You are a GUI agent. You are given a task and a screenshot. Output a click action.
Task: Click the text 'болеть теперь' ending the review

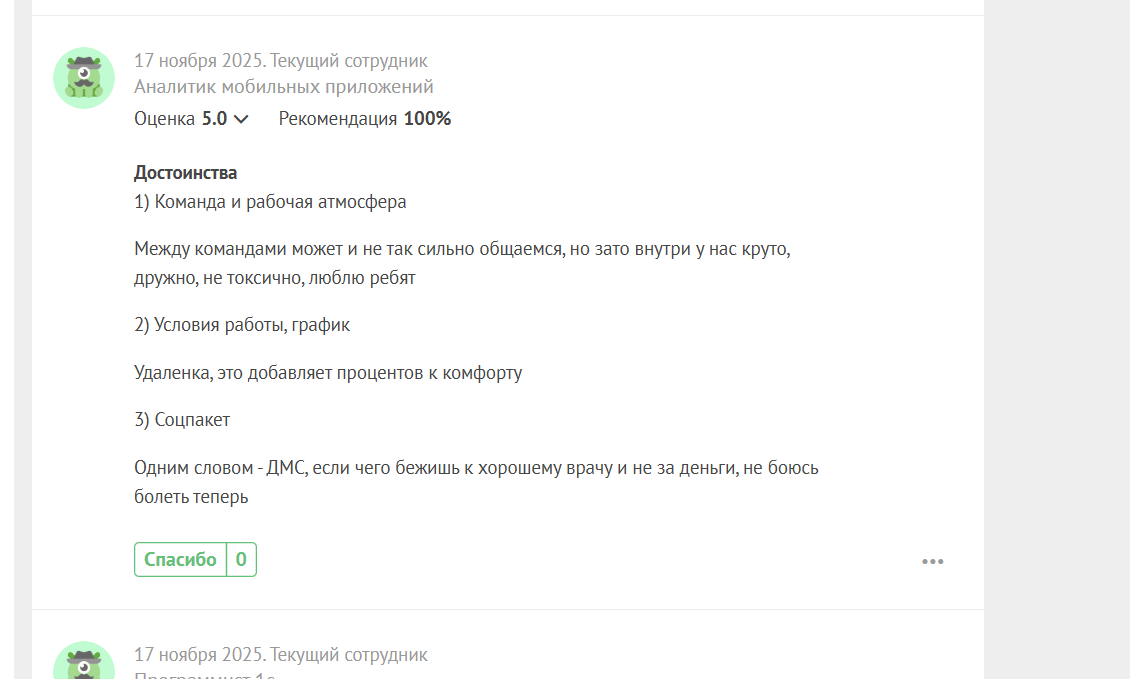(x=191, y=496)
